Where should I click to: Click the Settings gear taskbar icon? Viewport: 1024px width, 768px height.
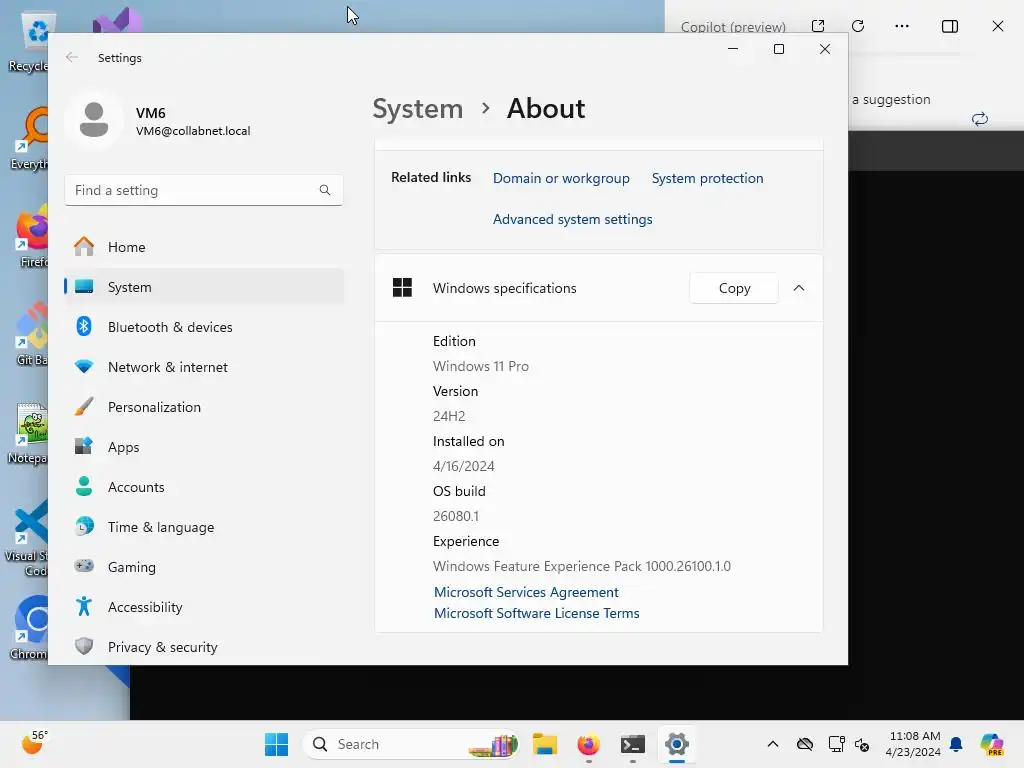677,744
